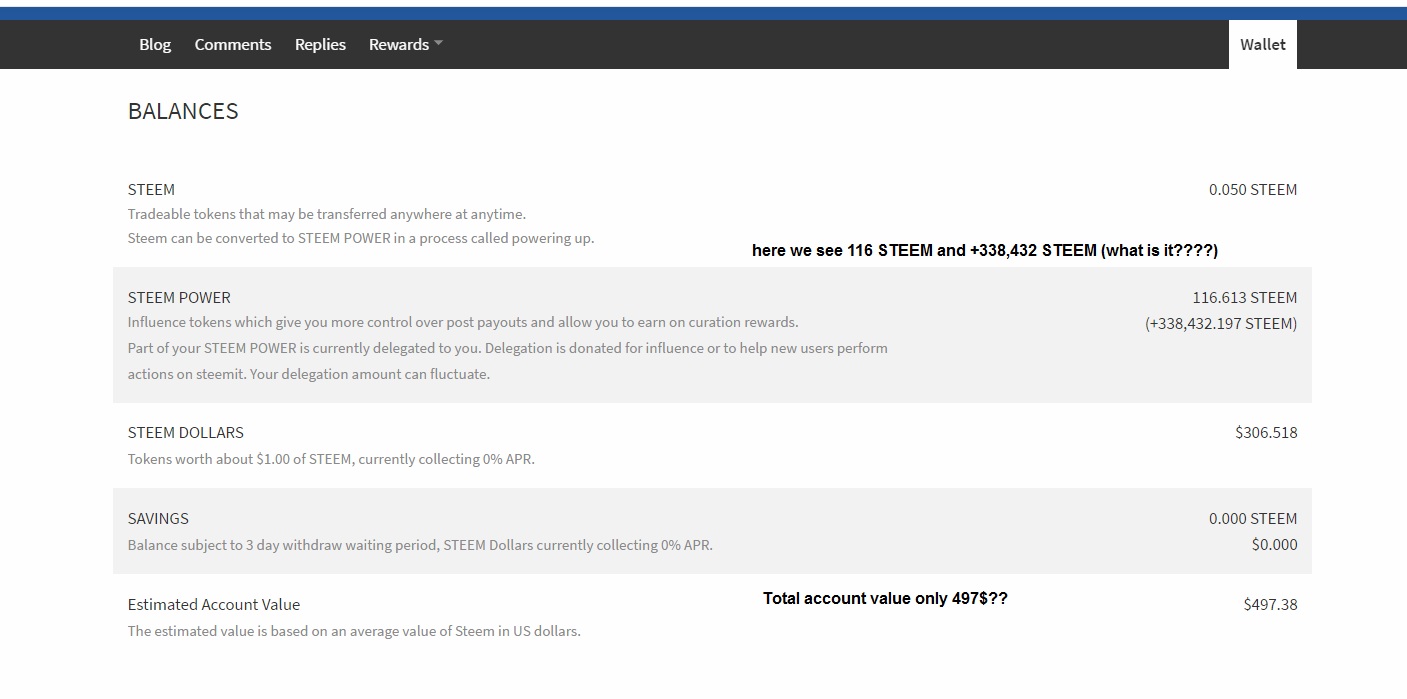Click the delegated +338,432.197 STEEM amount
The image size is (1407, 699).
click(1220, 324)
